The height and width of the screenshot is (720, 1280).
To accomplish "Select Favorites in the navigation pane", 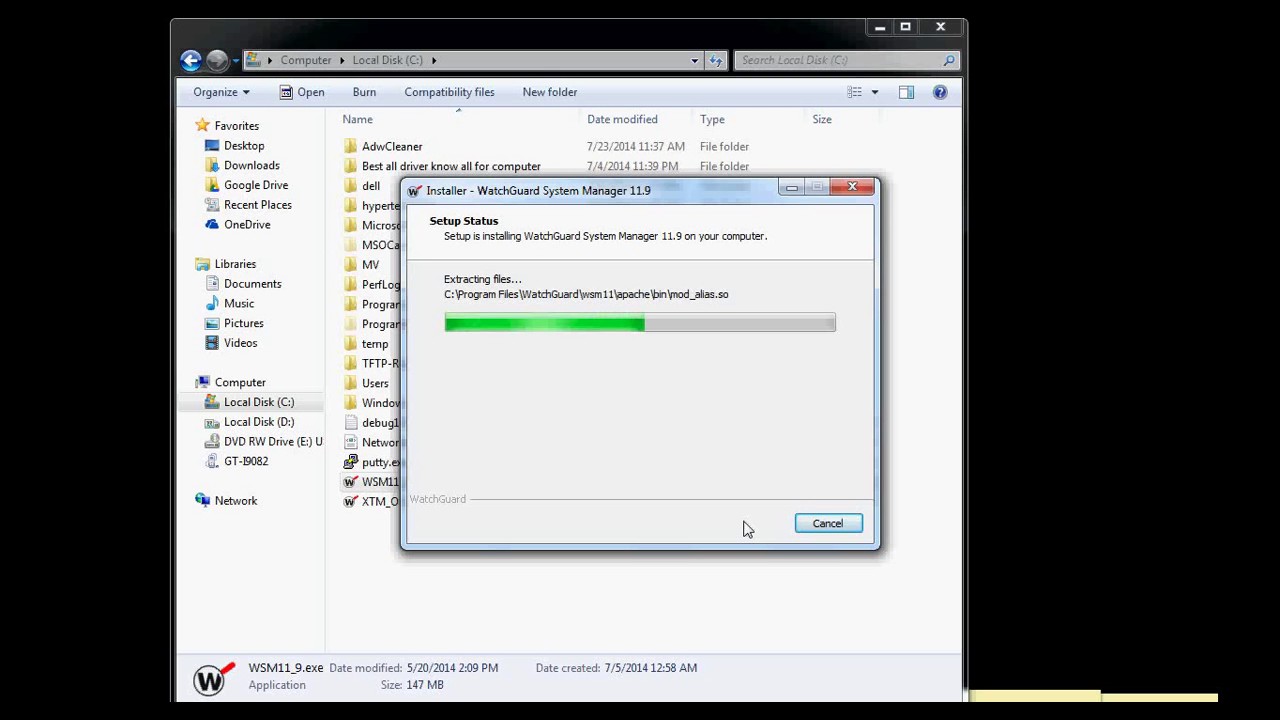I will coord(236,126).
